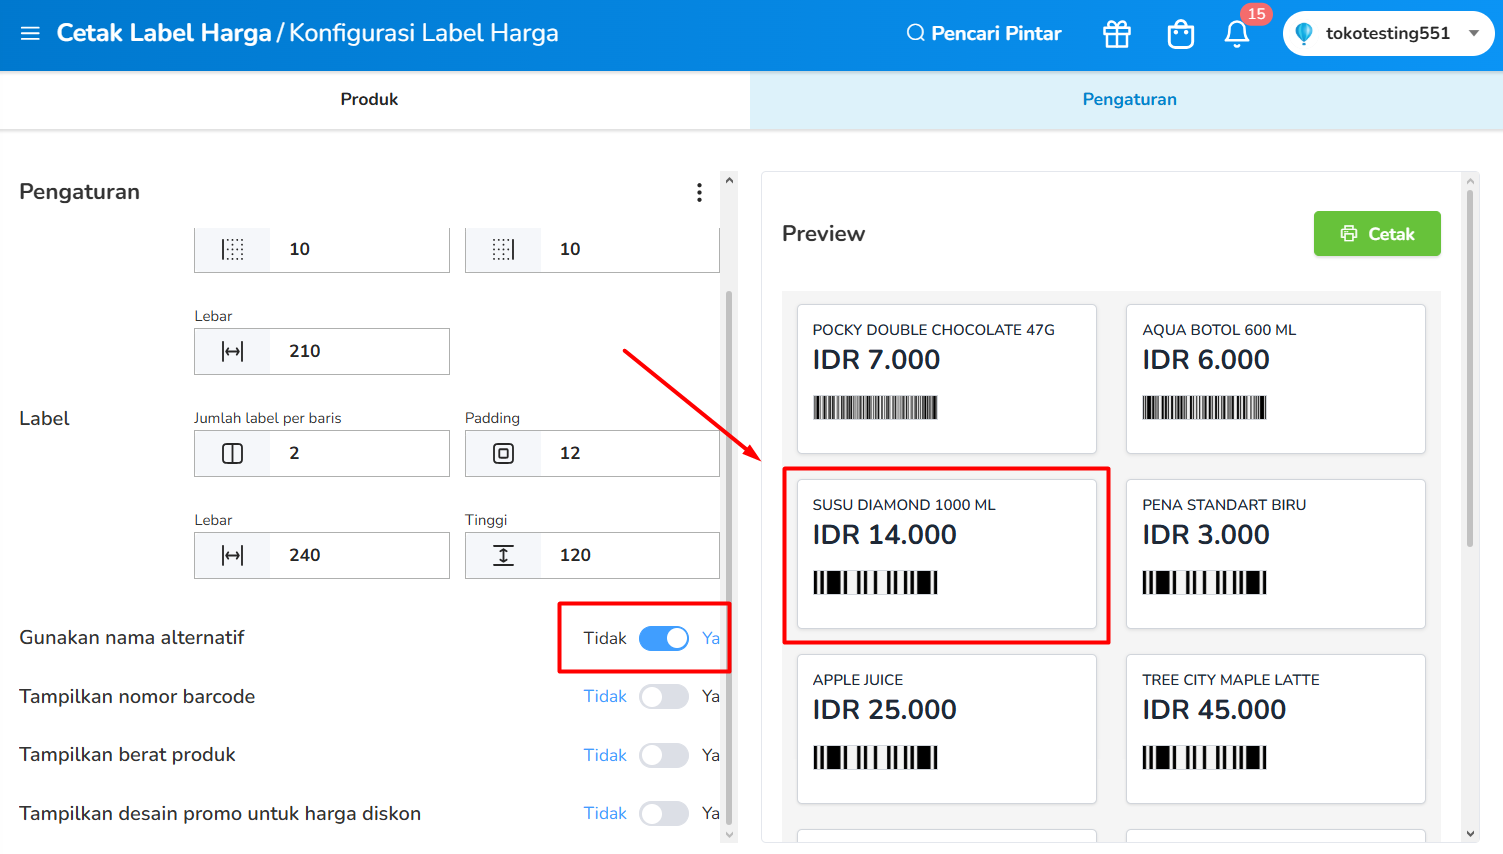Enable Tampilkan desain promo untuk harga diskon switch
The width and height of the screenshot is (1503, 854).
point(664,813)
